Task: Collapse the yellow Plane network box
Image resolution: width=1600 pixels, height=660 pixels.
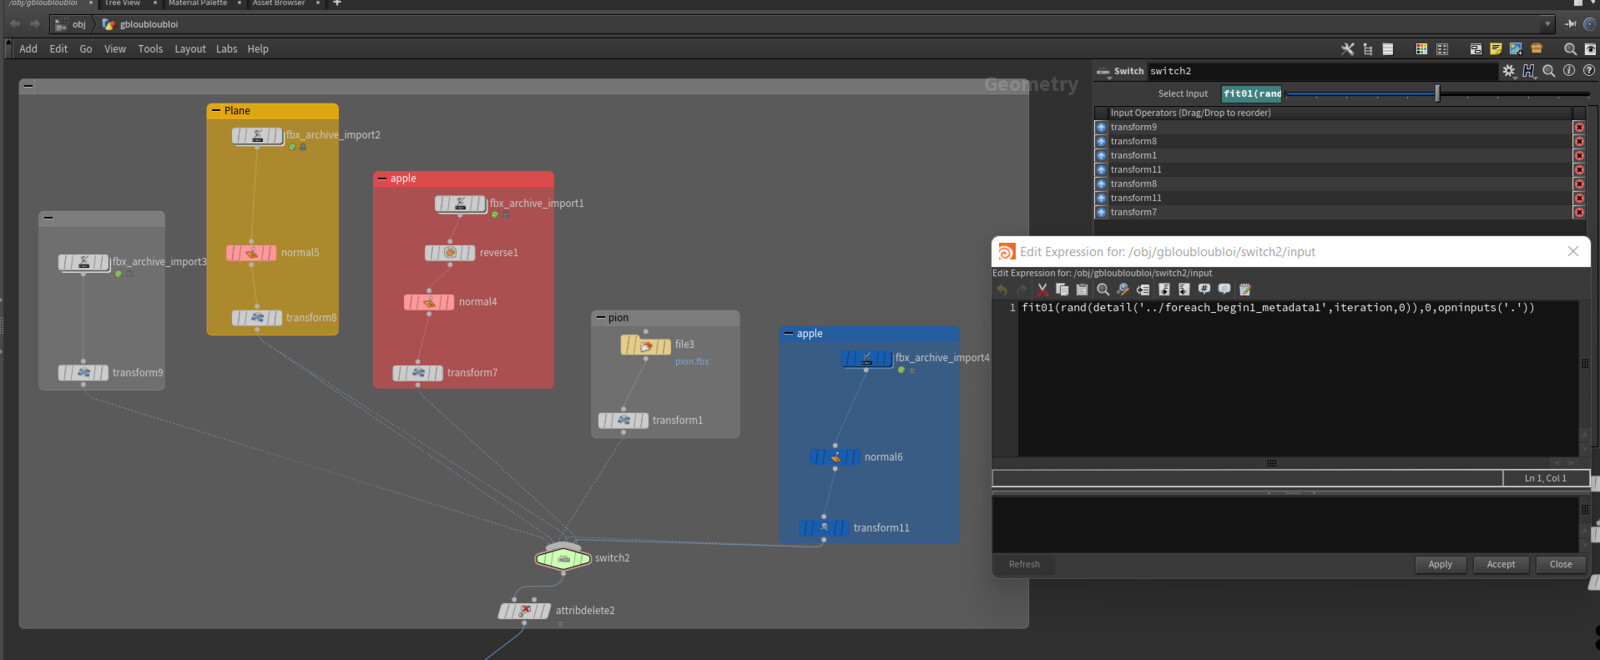Action: [216, 111]
